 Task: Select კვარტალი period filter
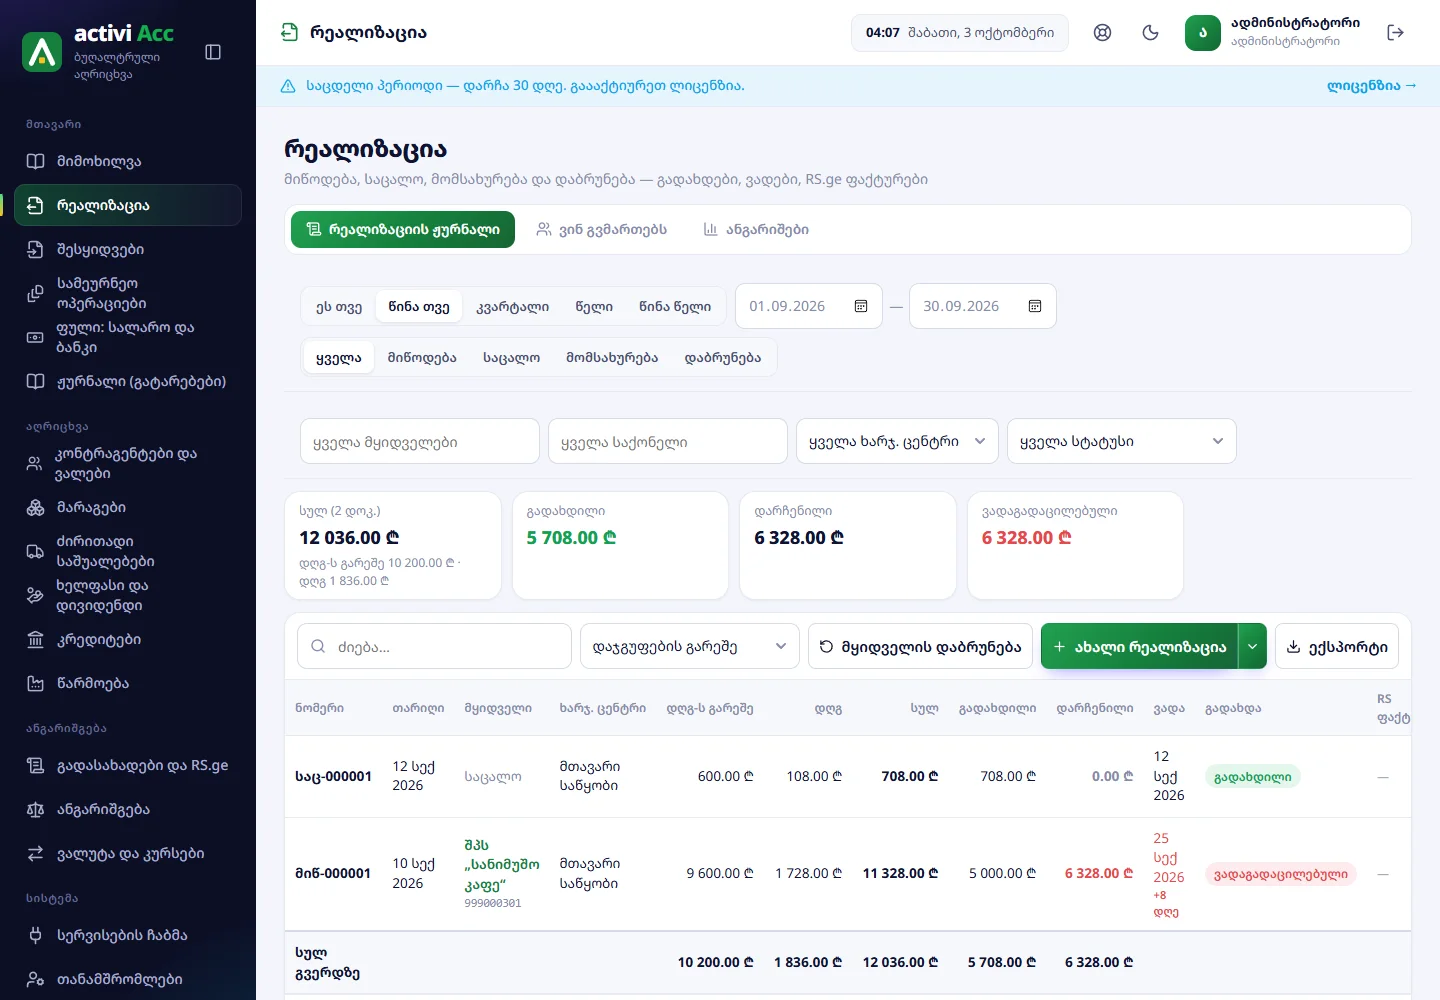(x=513, y=306)
